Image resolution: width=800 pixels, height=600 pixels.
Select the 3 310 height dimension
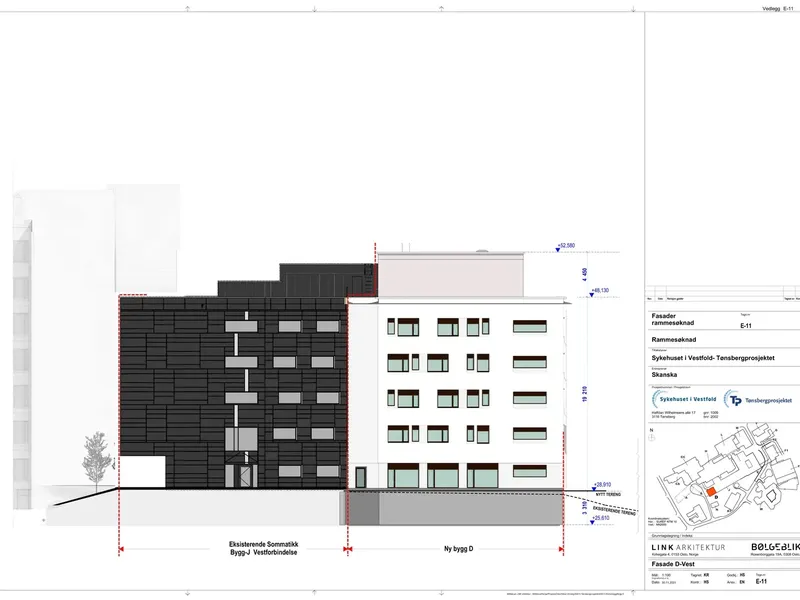(585, 507)
